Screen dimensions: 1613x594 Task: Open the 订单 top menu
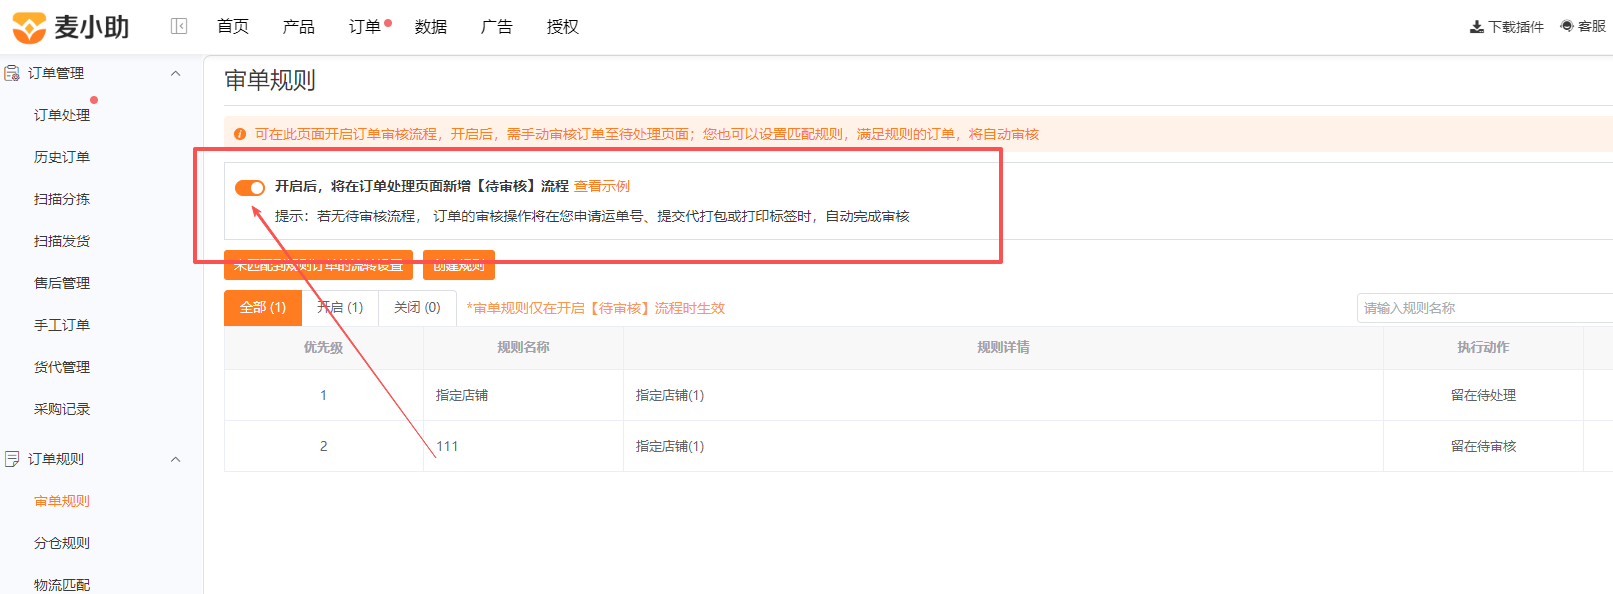(x=365, y=27)
